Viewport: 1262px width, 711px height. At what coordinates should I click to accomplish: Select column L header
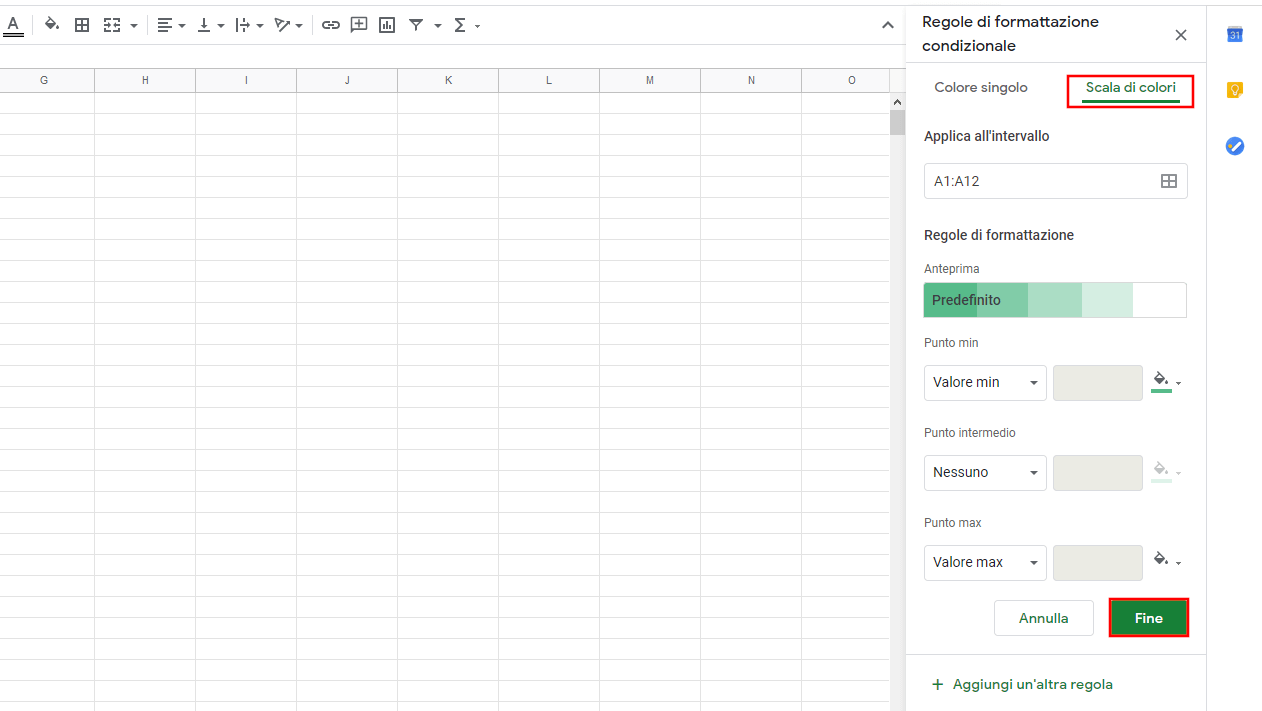[549, 80]
